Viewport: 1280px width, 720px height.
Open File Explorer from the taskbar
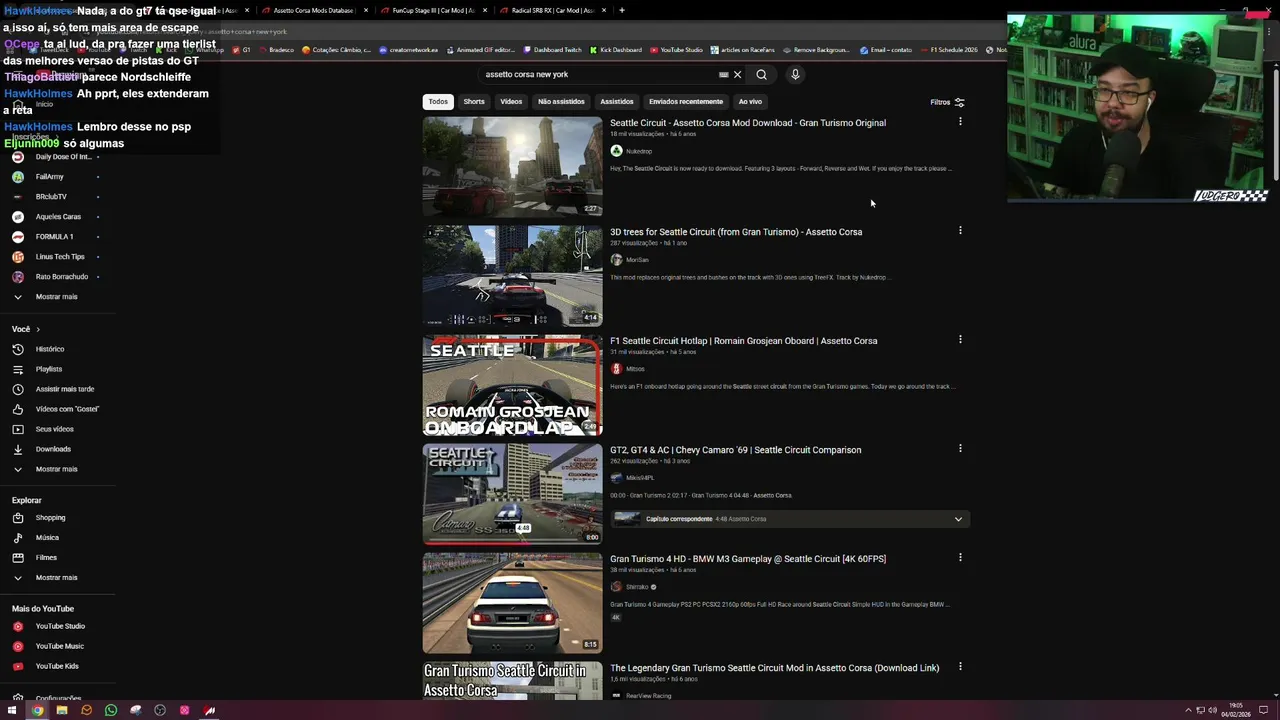click(62, 710)
